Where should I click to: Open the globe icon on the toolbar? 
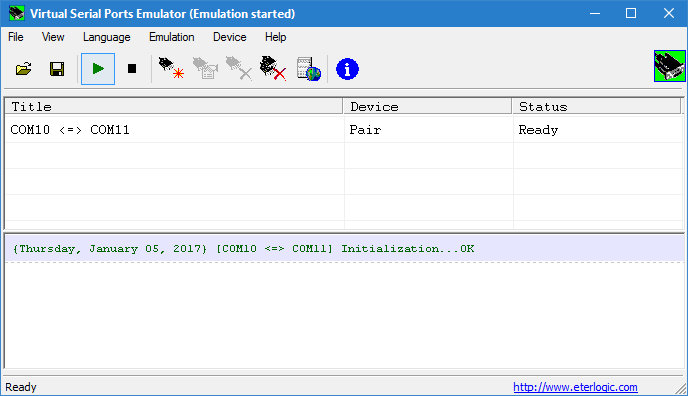(x=308, y=69)
